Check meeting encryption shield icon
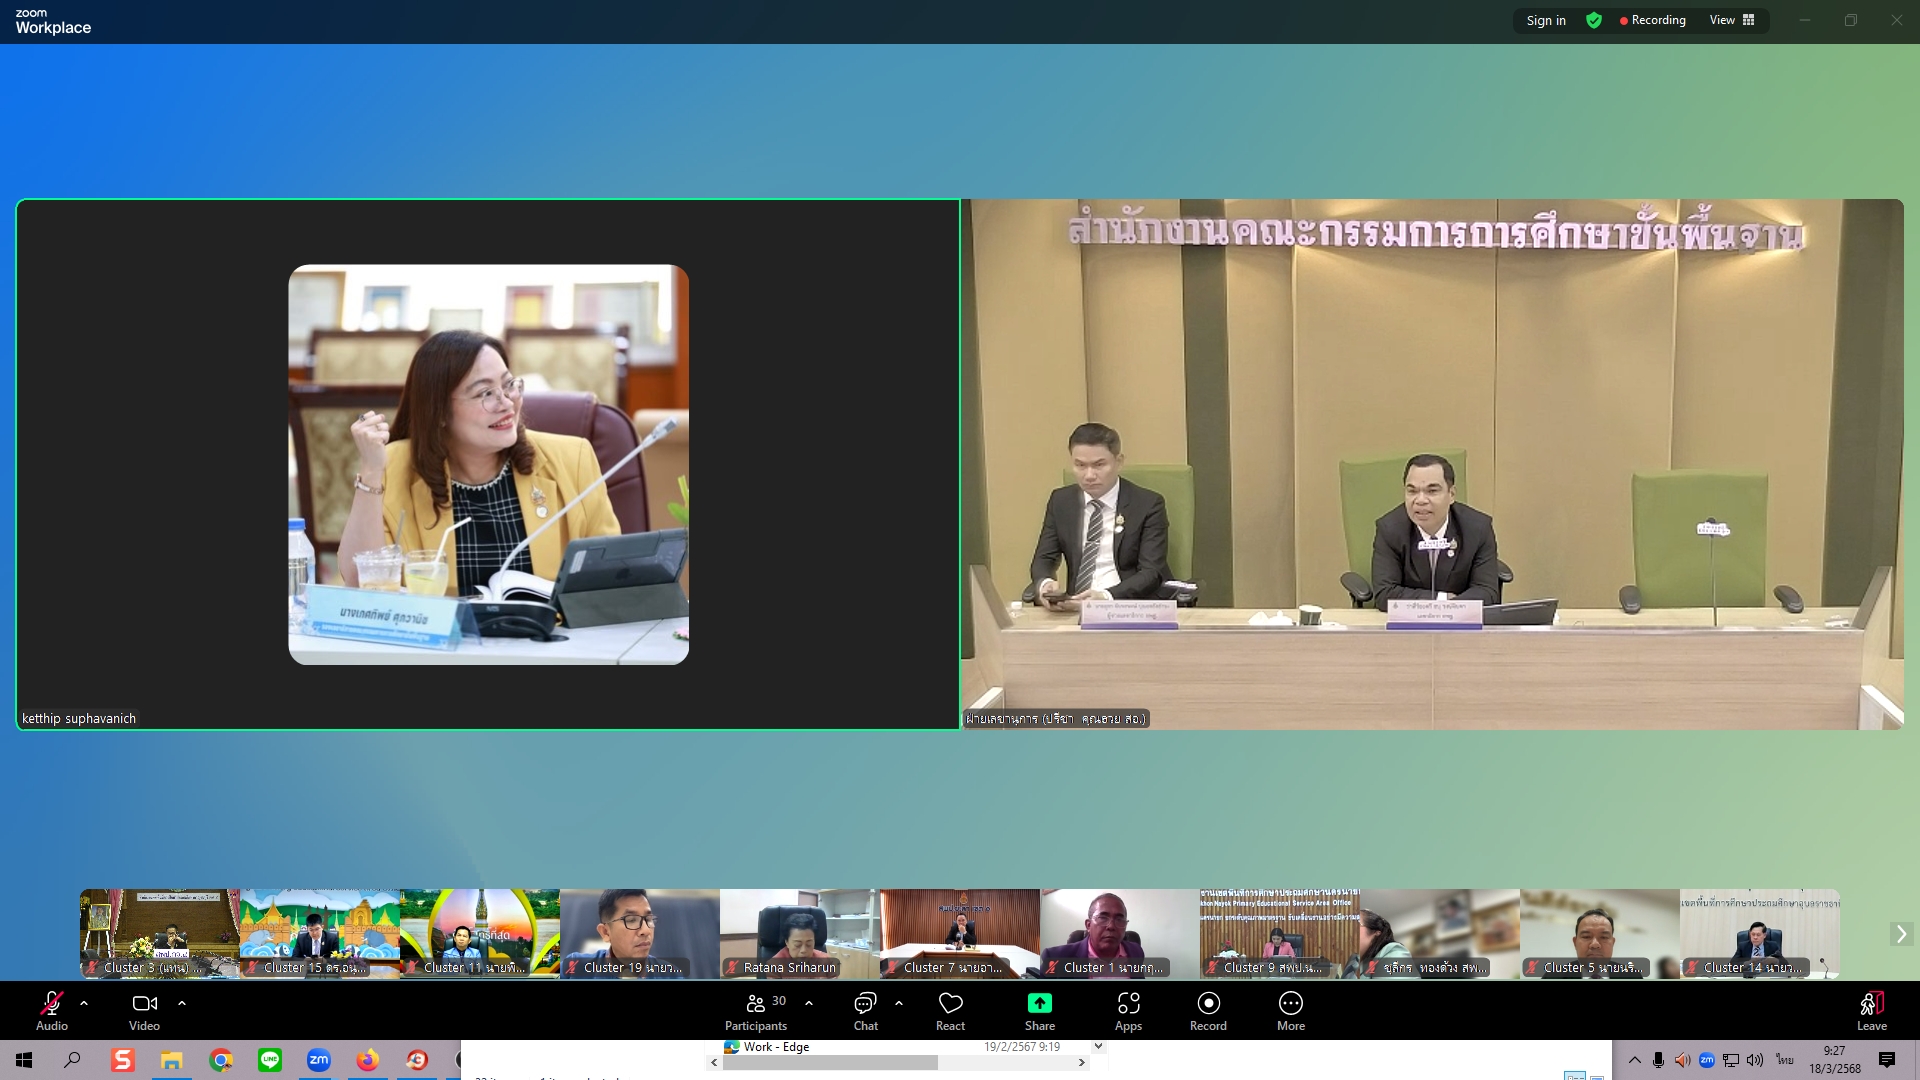The height and width of the screenshot is (1080, 1920). point(1594,20)
